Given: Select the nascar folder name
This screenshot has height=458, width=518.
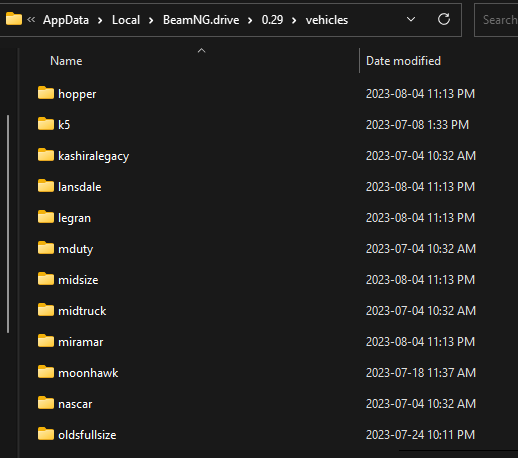Looking at the screenshot, I should [75, 404].
